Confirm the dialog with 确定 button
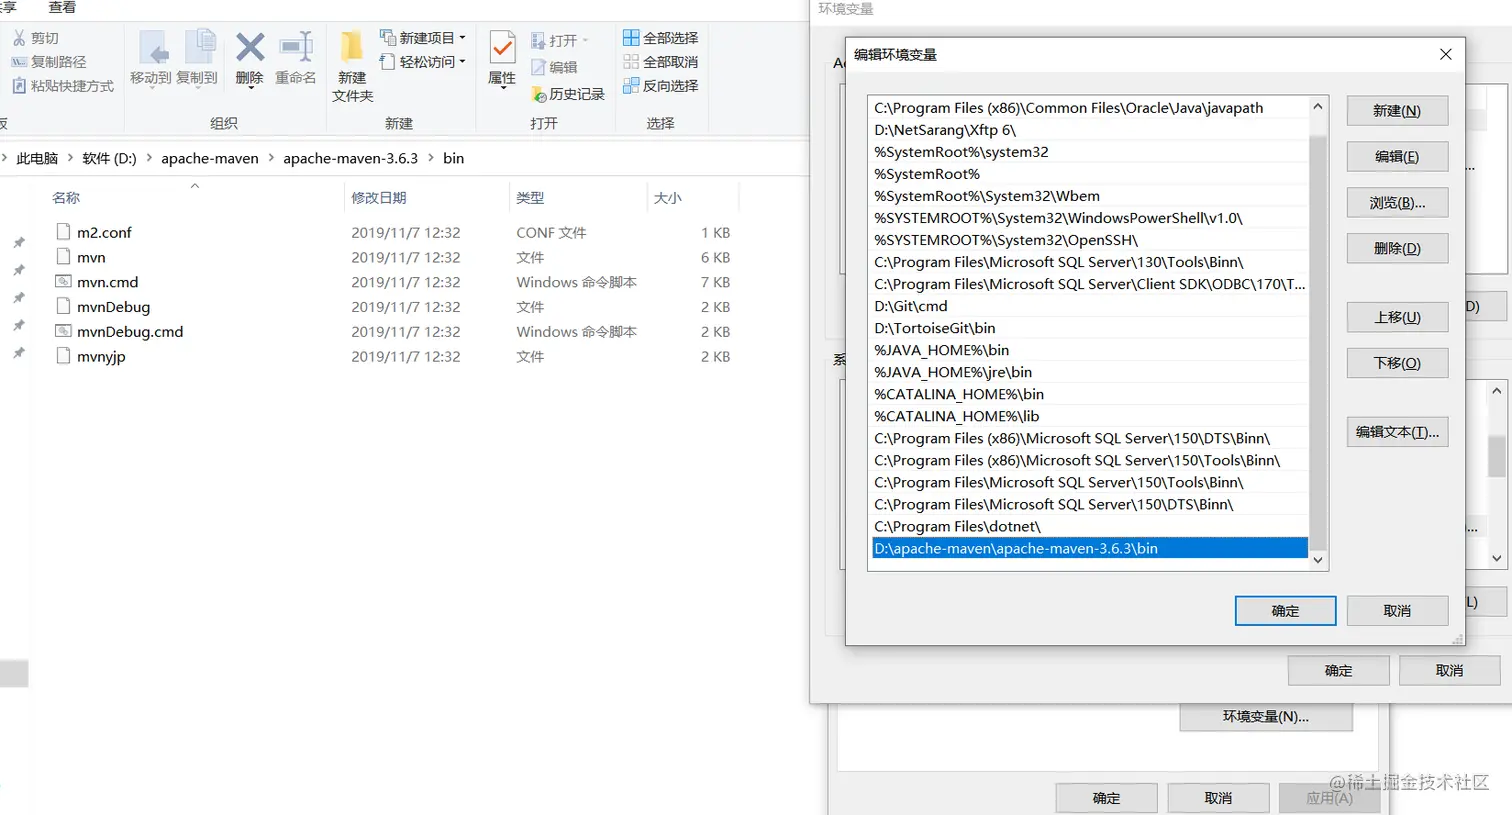Image resolution: width=1512 pixels, height=815 pixels. point(1285,610)
